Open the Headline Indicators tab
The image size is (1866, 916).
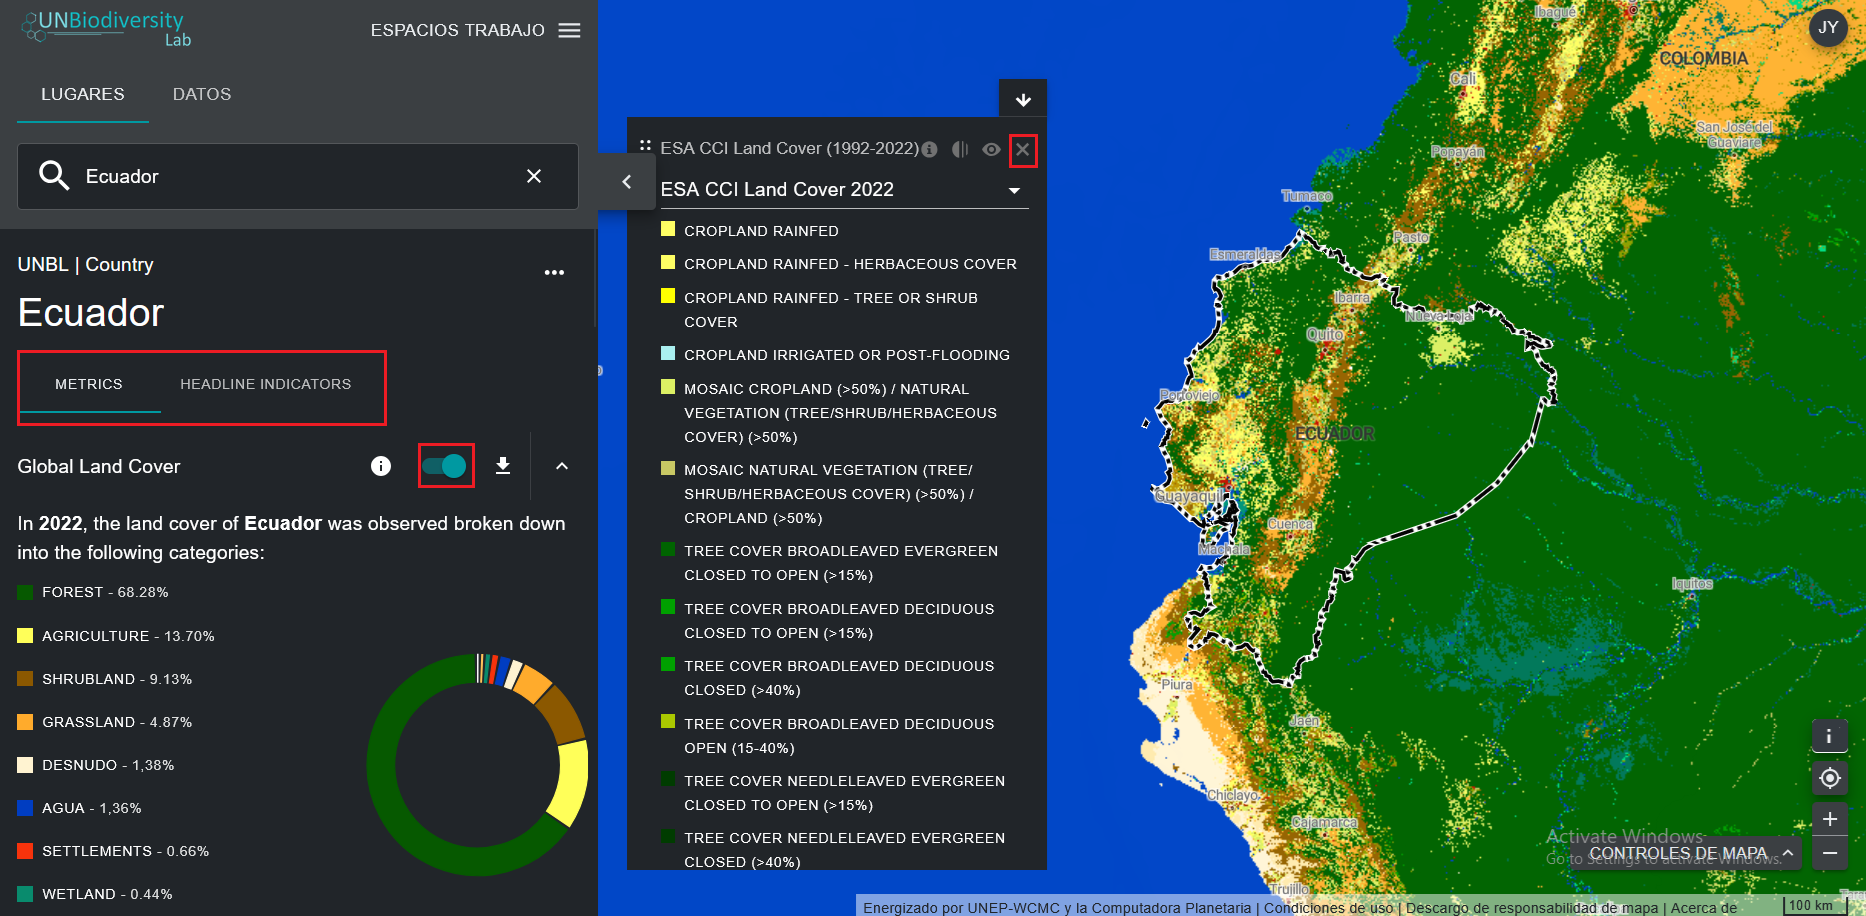pos(265,384)
